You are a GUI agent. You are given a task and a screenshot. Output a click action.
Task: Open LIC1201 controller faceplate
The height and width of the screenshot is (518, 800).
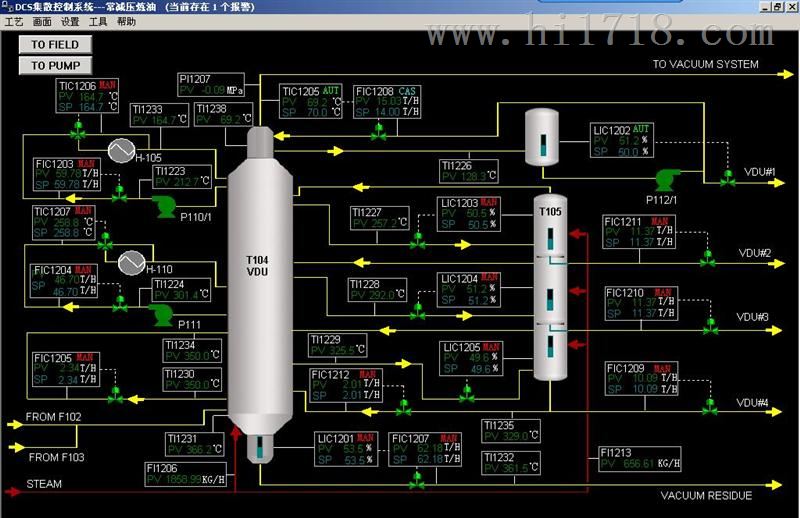[346, 449]
